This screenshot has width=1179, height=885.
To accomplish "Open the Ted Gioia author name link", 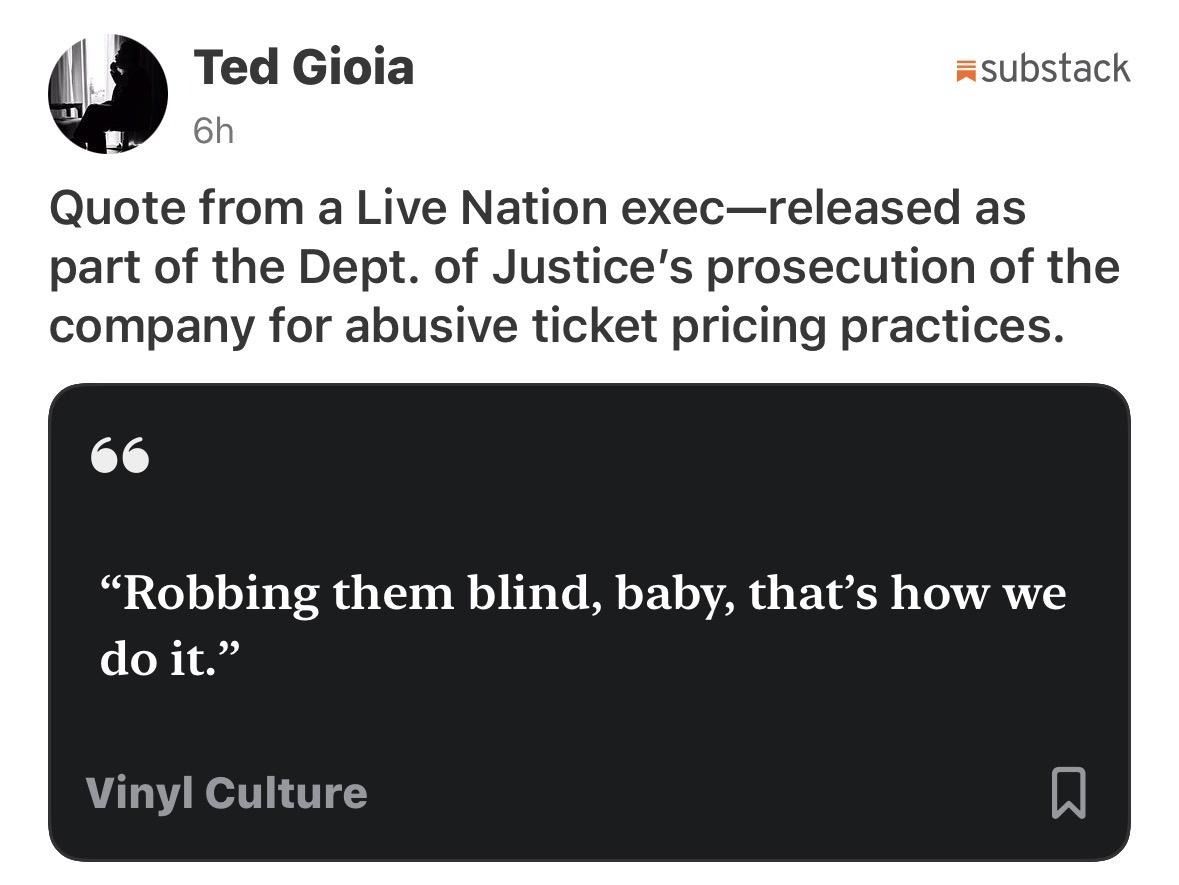I will tap(303, 68).
